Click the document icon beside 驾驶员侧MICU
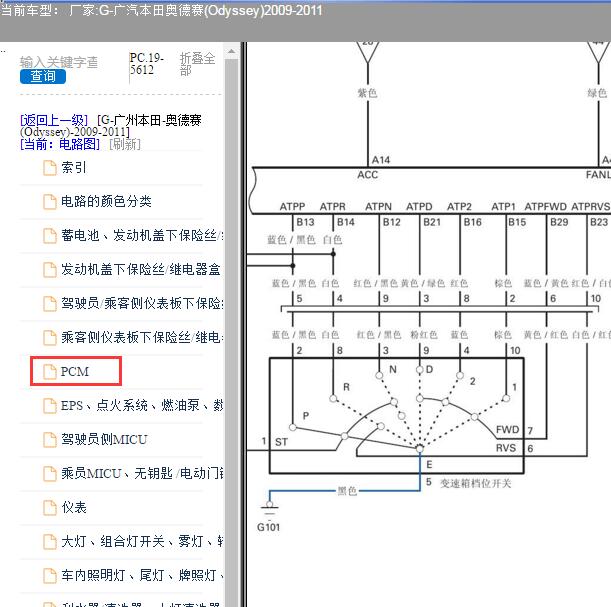 [x=50, y=439]
